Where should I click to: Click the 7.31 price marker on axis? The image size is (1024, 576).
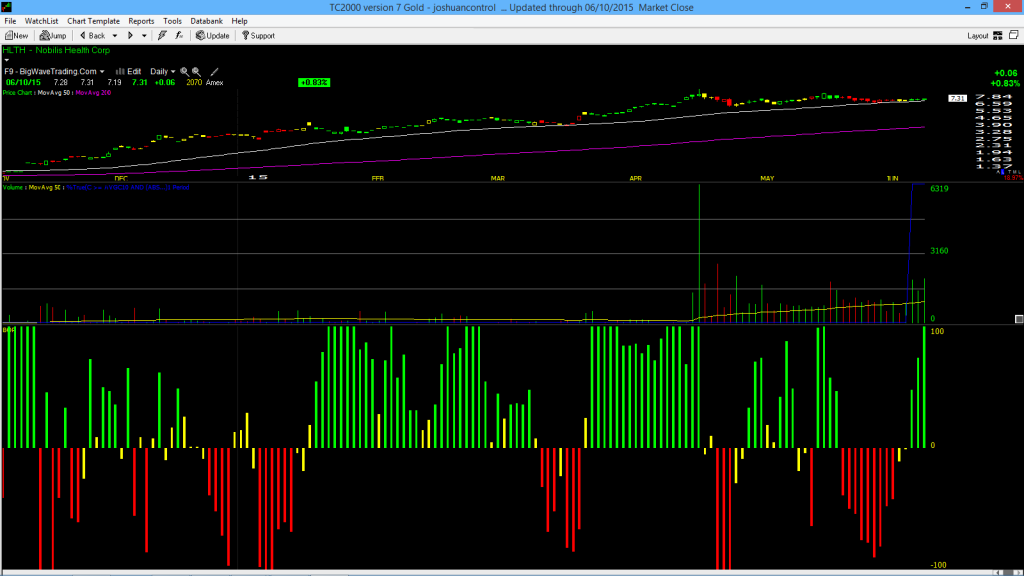[957, 99]
